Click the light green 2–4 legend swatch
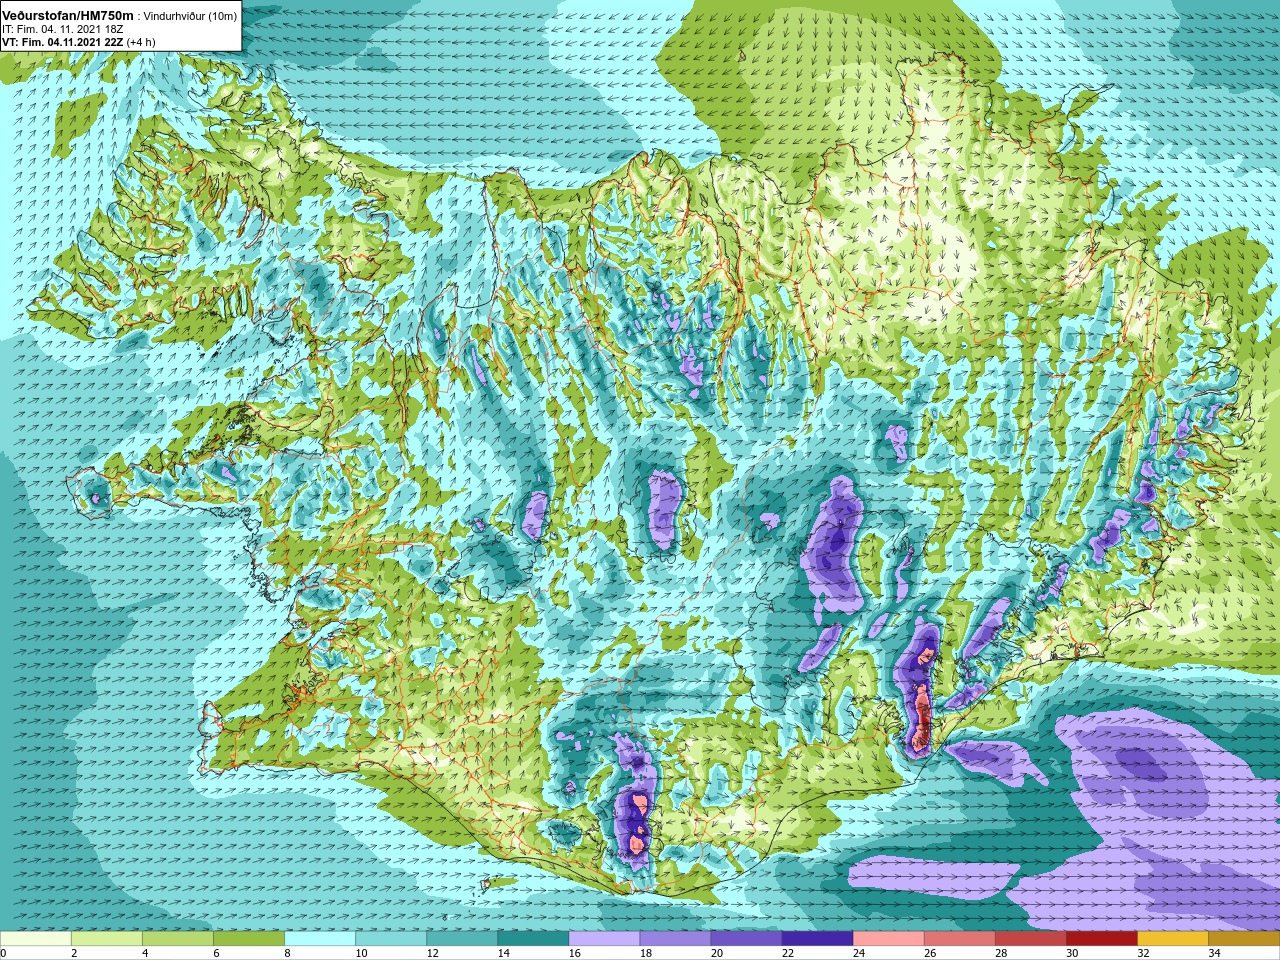The image size is (1280, 960). [x=107, y=939]
